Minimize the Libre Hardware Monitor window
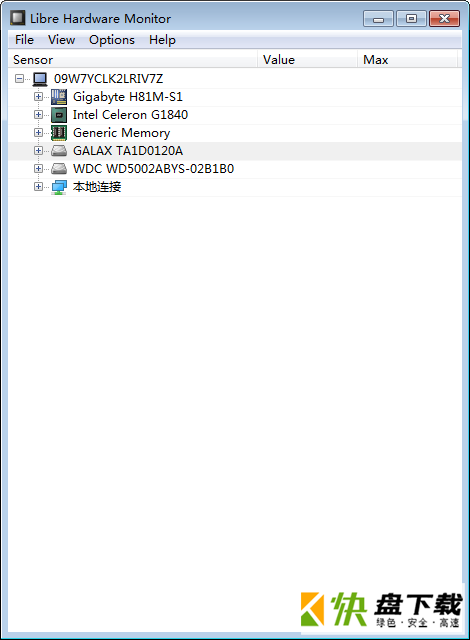This screenshot has height=640, width=470. tap(378, 19)
